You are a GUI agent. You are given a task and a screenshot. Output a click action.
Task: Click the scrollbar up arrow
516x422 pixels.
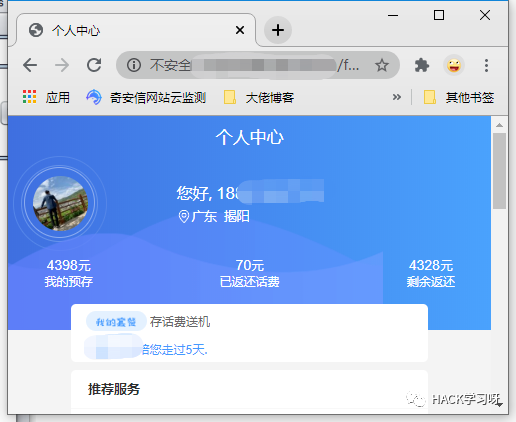[x=499, y=125]
